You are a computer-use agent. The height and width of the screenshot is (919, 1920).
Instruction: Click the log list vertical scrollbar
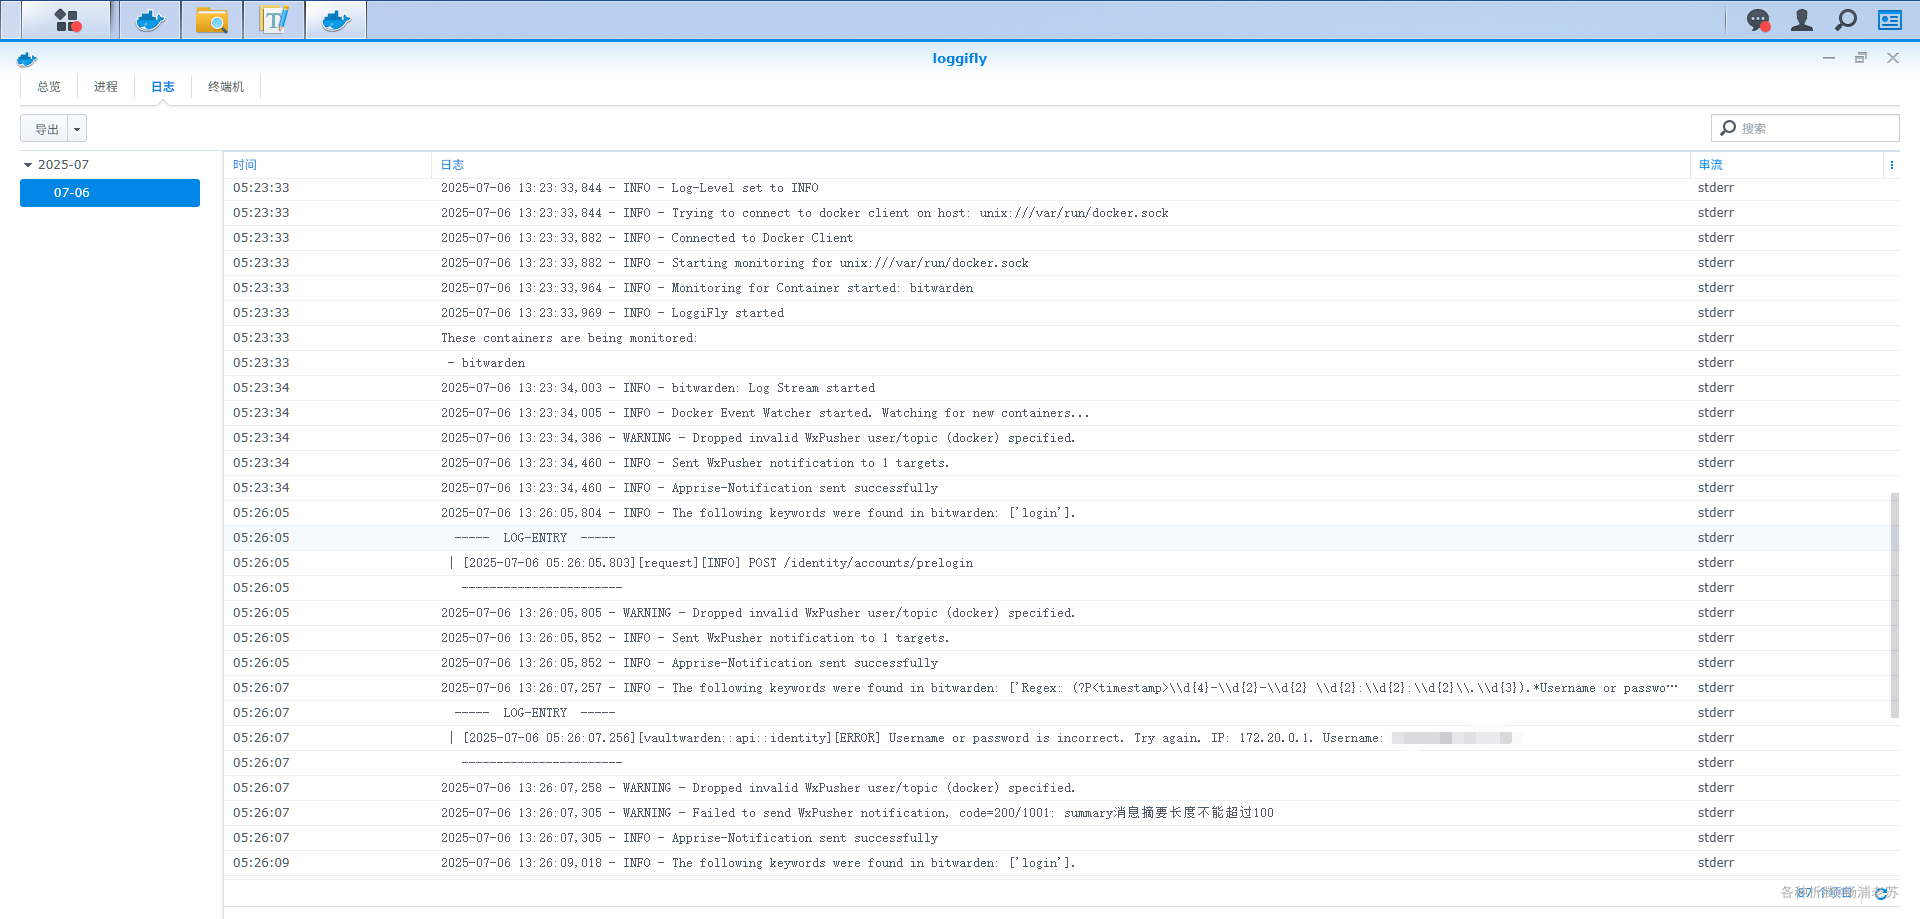[1894, 605]
